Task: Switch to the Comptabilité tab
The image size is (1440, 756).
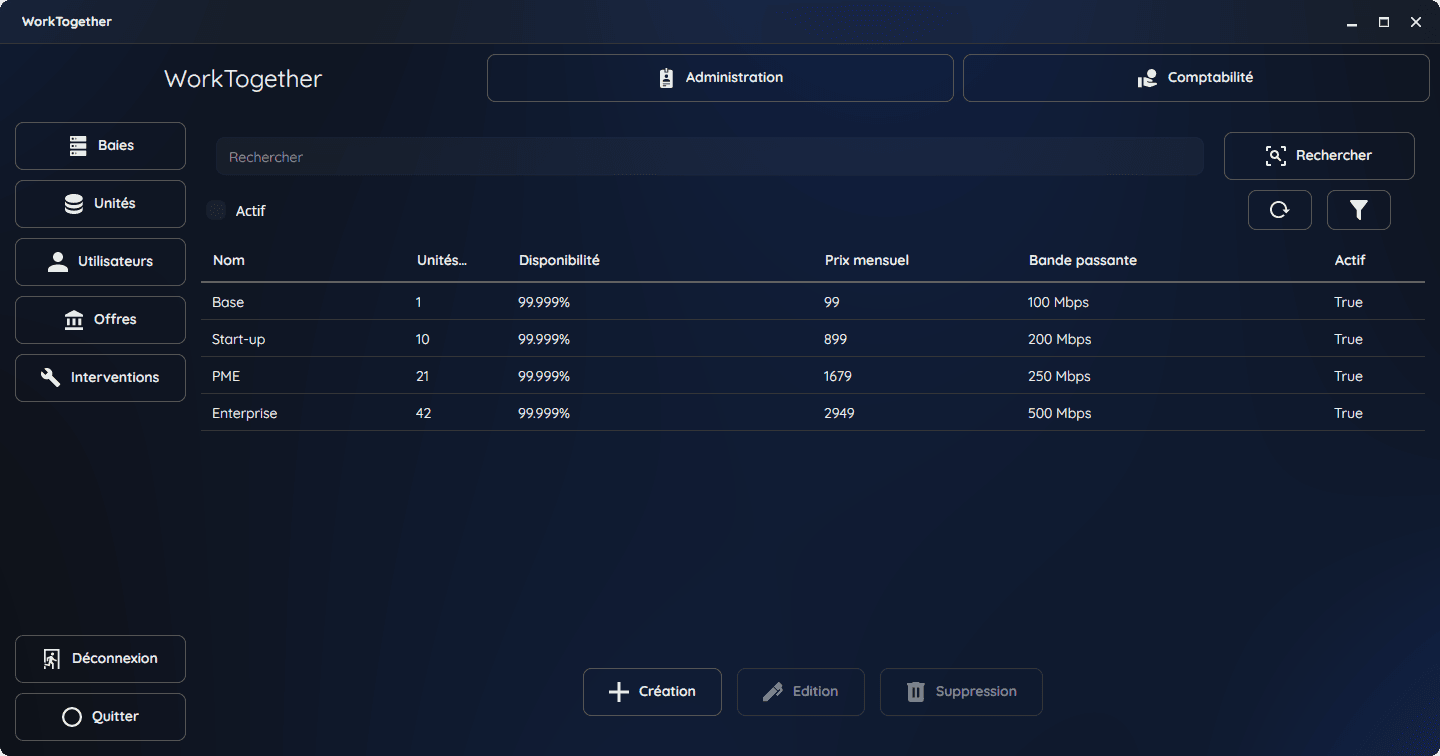Action: coord(1196,78)
